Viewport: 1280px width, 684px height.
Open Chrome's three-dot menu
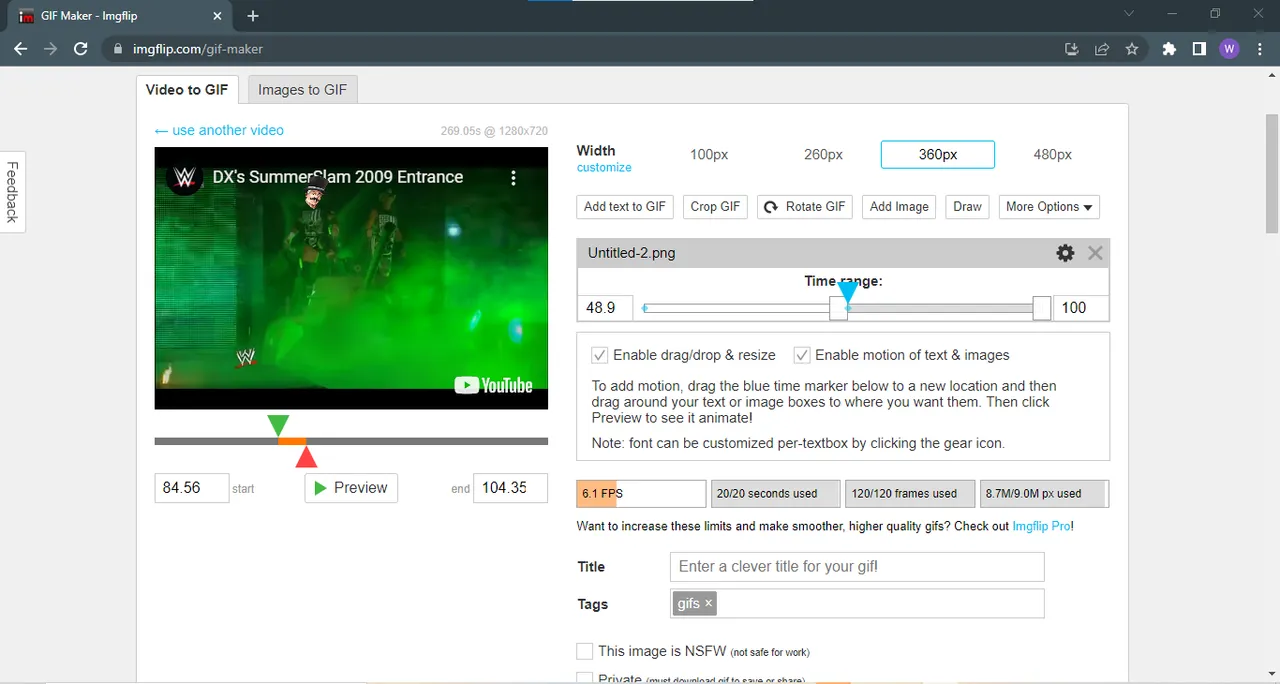[1259, 49]
